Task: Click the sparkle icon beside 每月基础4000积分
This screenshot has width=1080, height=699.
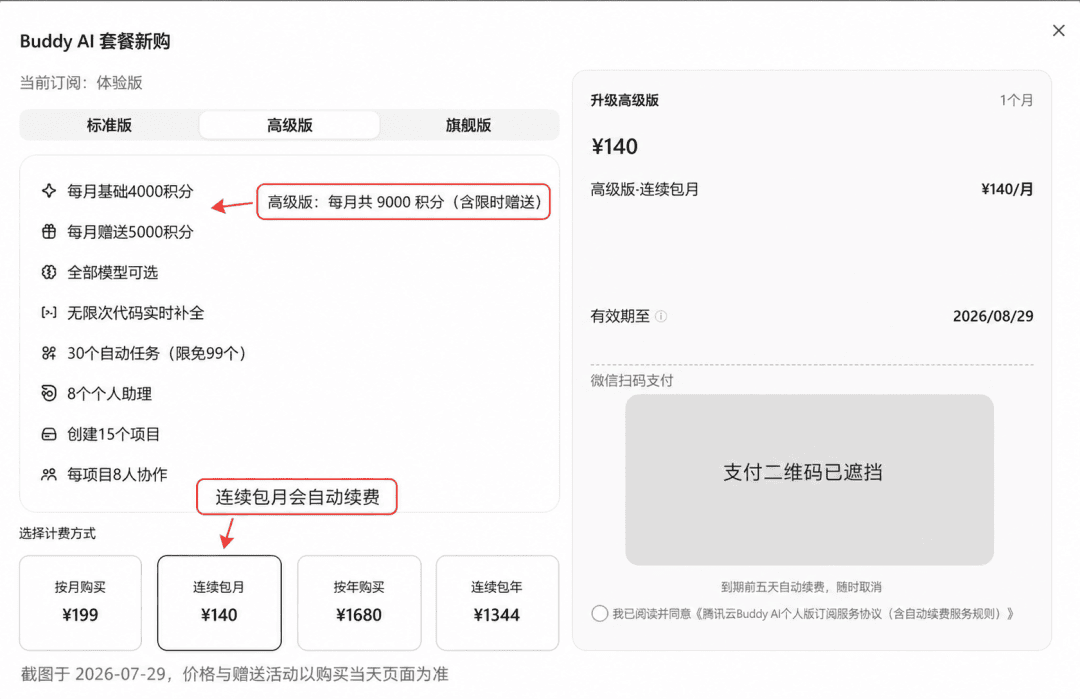Action: tap(49, 191)
